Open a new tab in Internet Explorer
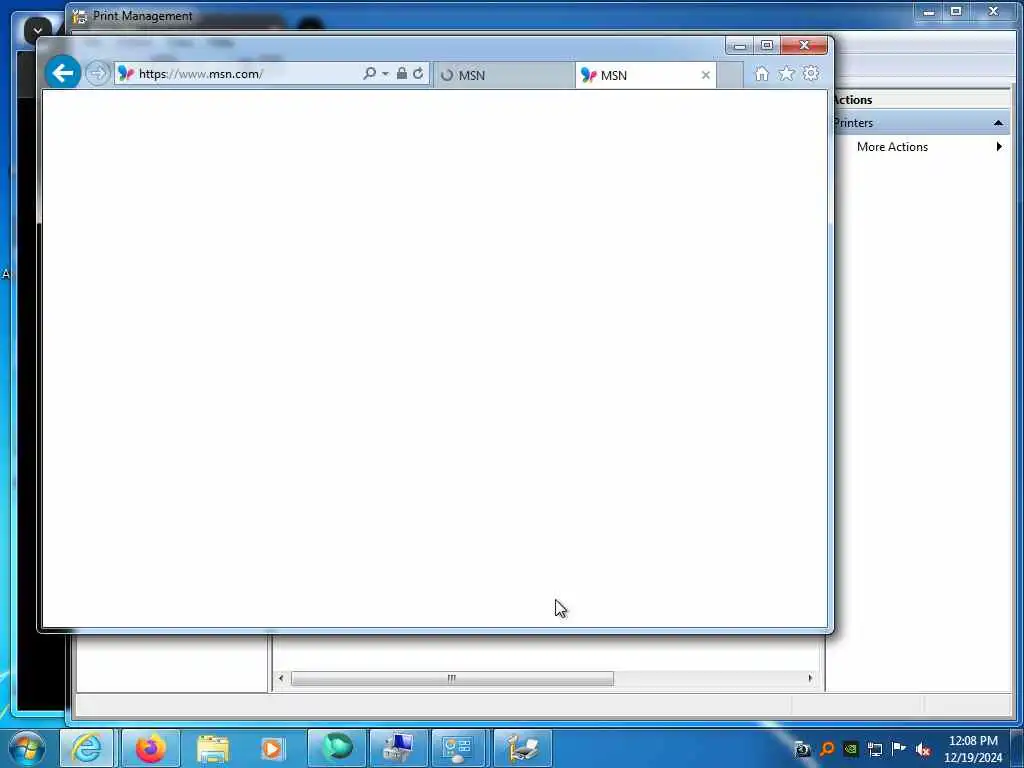 730,75
